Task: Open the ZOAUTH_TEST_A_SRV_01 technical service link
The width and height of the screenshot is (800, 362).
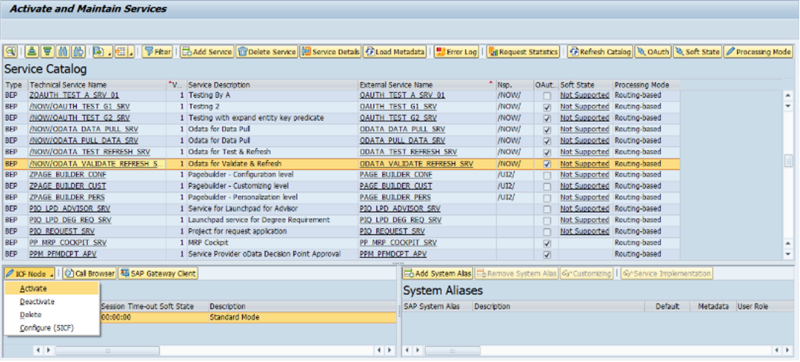Action: tap(74, 95)
